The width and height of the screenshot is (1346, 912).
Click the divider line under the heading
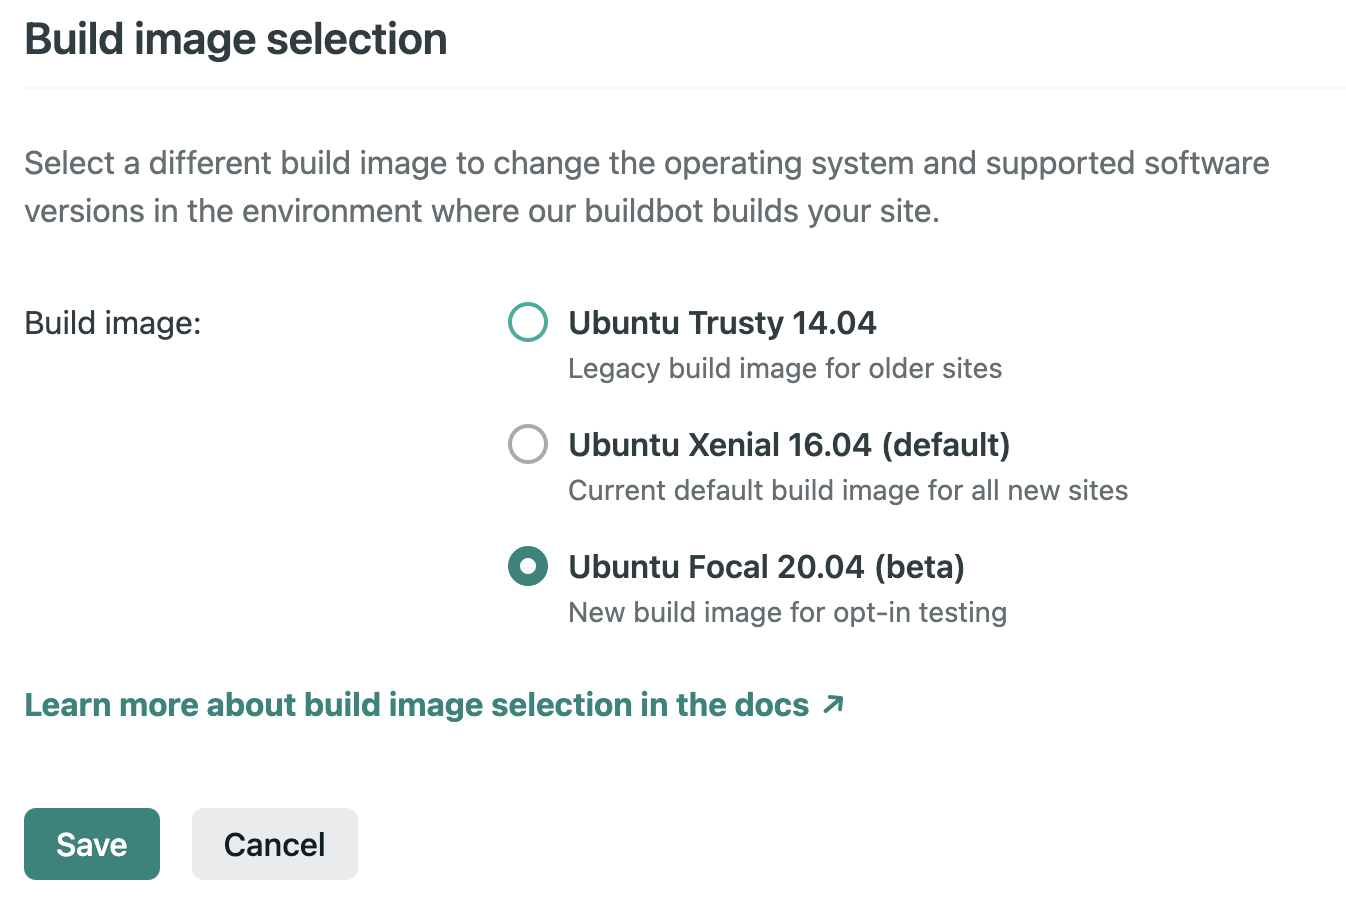(x=673, y=89)
